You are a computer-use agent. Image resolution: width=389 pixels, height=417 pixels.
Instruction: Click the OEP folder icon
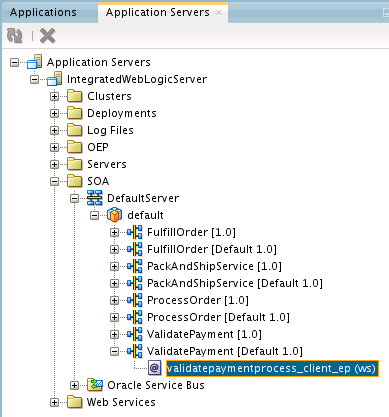[75, 147]
